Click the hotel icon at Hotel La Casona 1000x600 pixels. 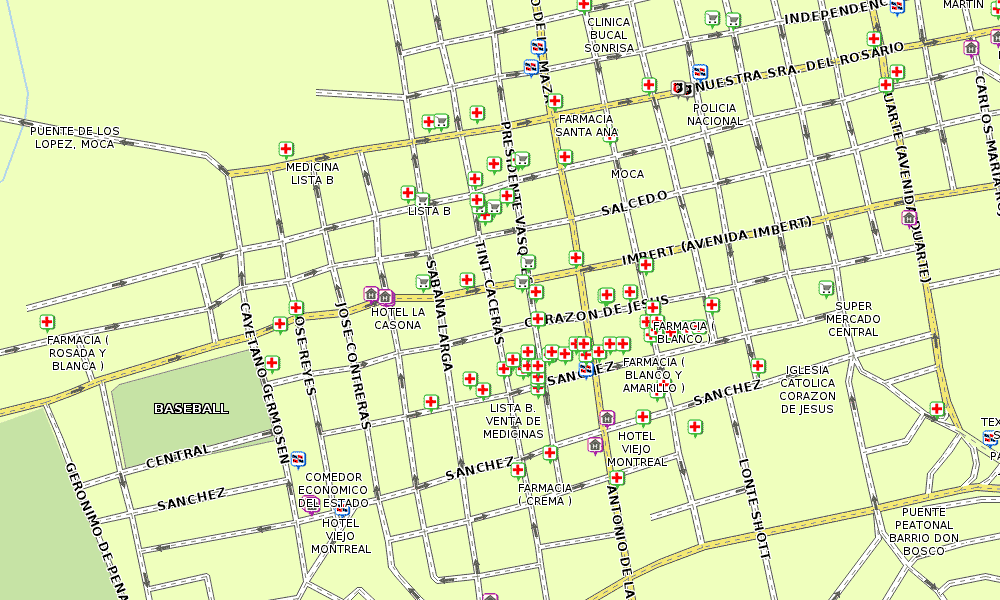[385, 297]
